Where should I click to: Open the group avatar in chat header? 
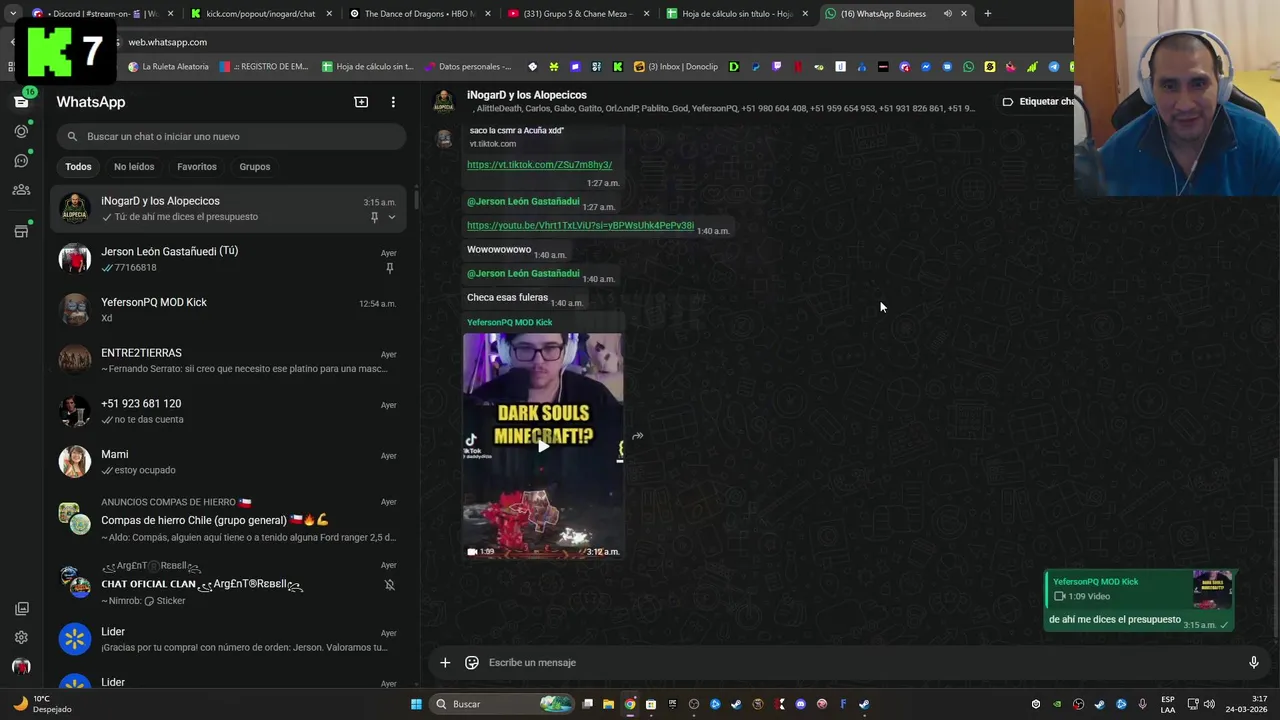tap(444, 101)
